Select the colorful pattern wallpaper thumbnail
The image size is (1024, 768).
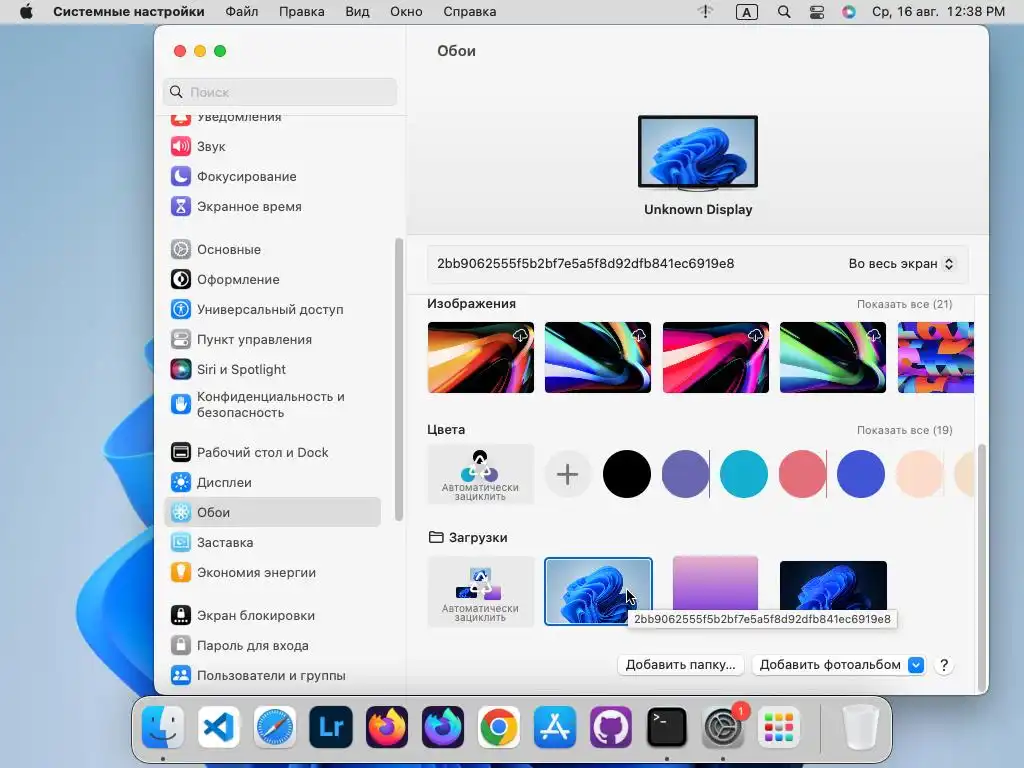(936, 357)
